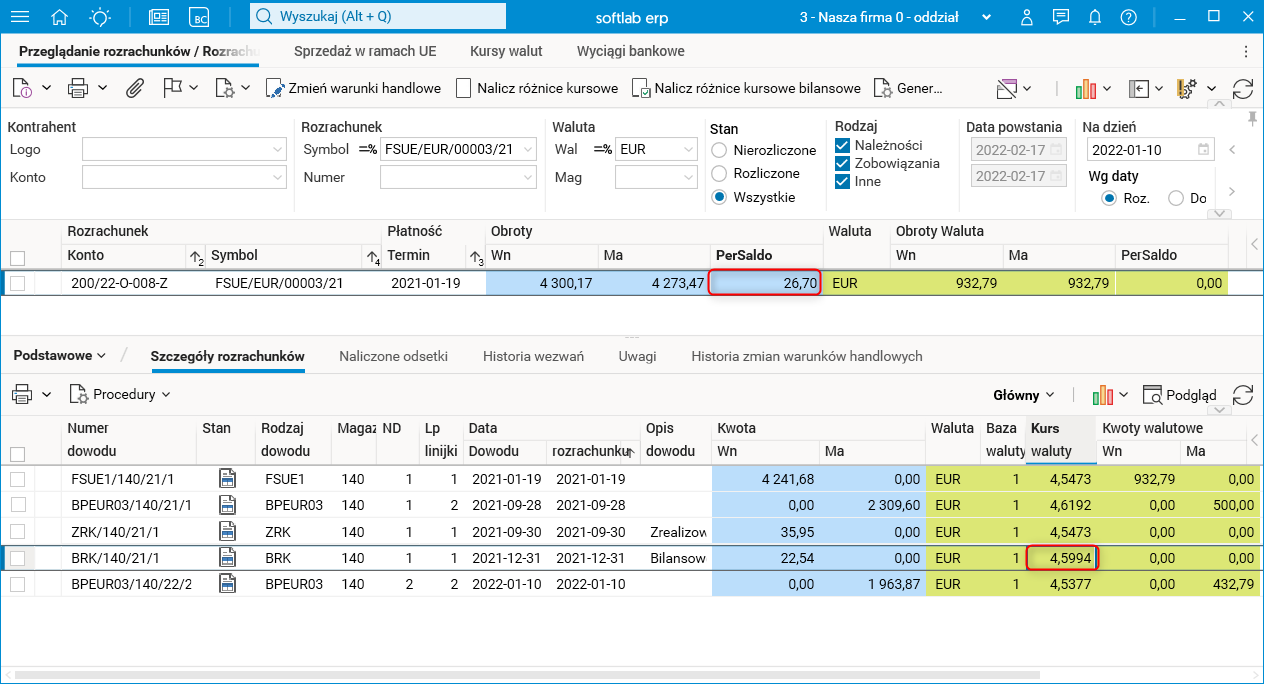This screenshot has height=684, width=1264.
Task: Click Nalicz różnice kursowe bilansowe button
Action: coord(746,88)
